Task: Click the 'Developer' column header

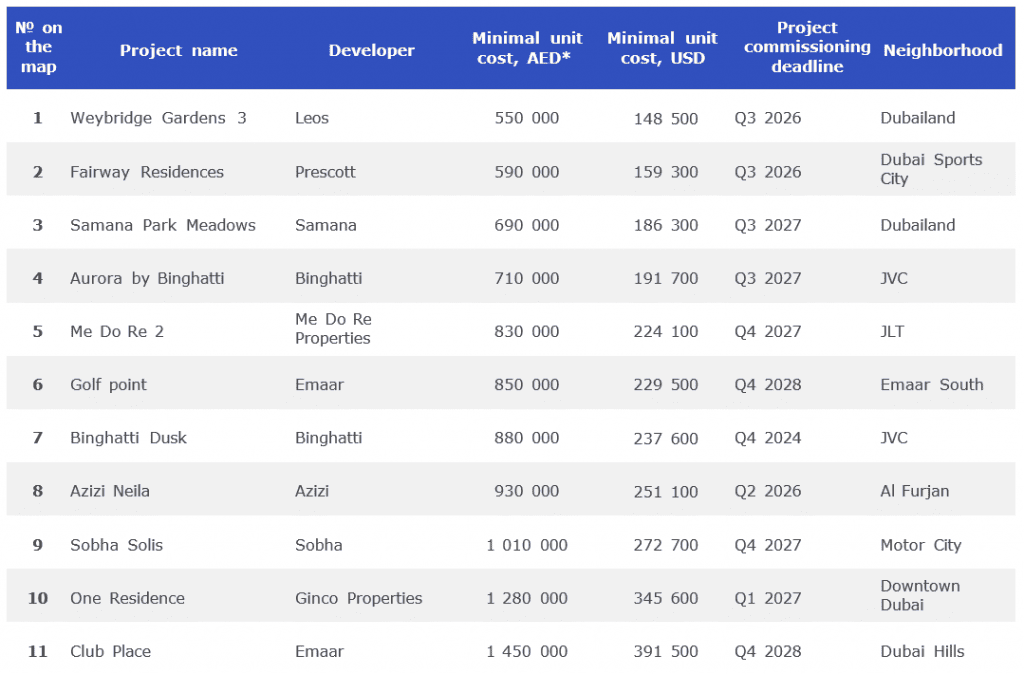Action: tap(372, 50)
